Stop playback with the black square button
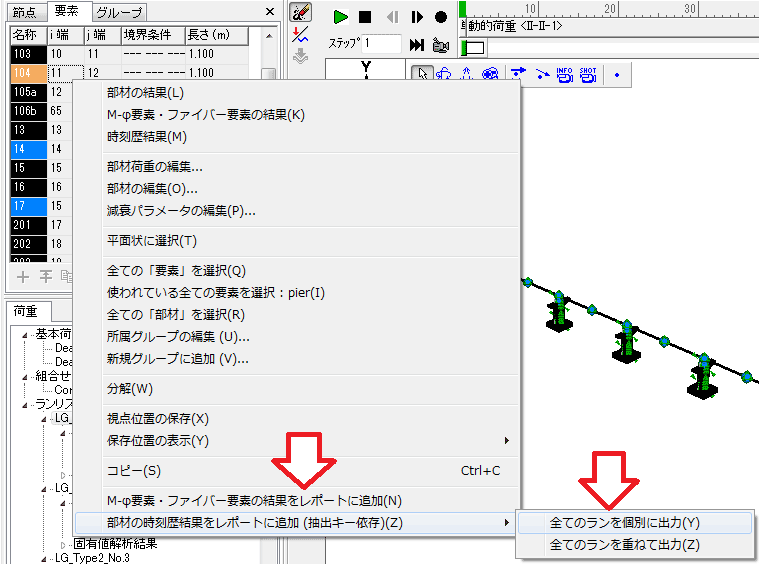This screenshot has width=759, height=573. click(365, 17)
